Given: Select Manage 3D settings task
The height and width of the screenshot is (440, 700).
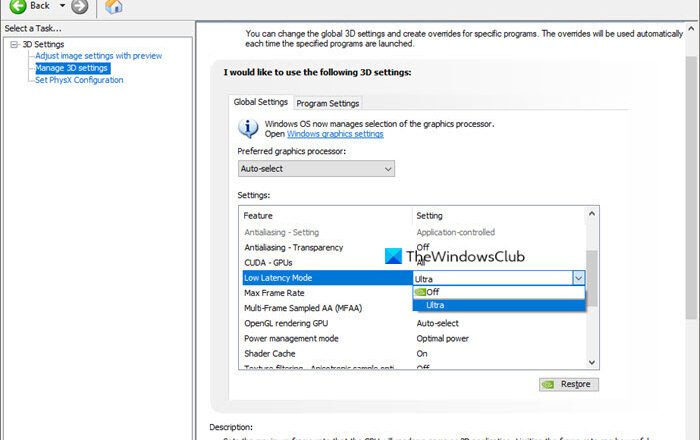Looking at the screenshot, I should coord(71,68).
